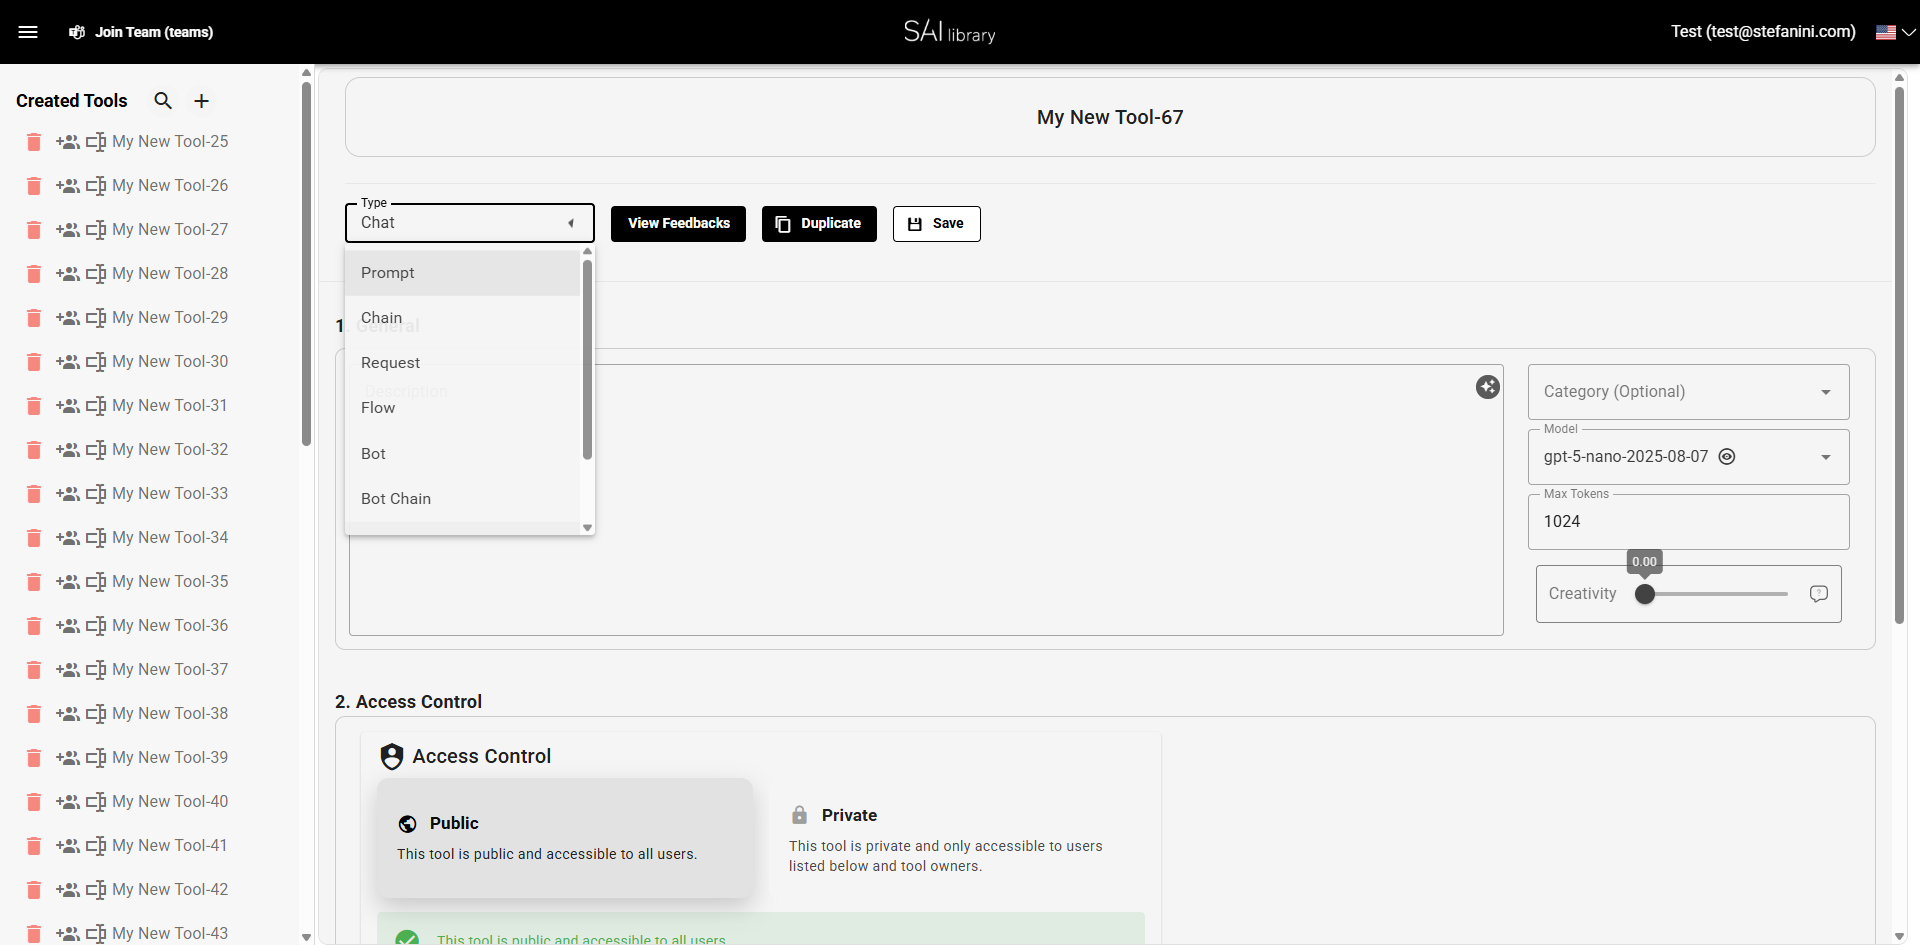Rename My New Tool-27 using its rename icon
1920x945 pixels.
coord(96,230)
